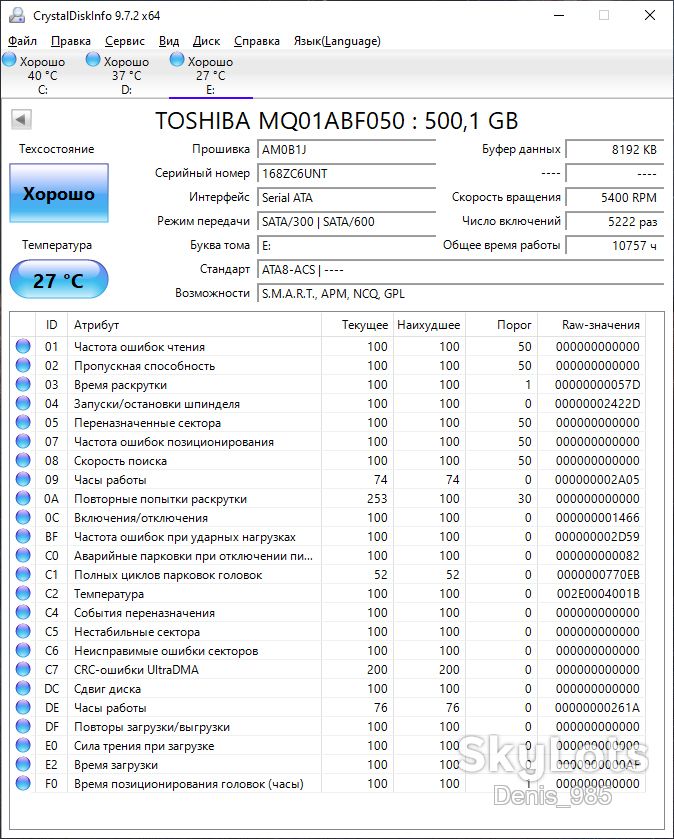Click the serial number field 168ZC6UNT
This screenshot has width=674, height=839.
coord(347,173)
